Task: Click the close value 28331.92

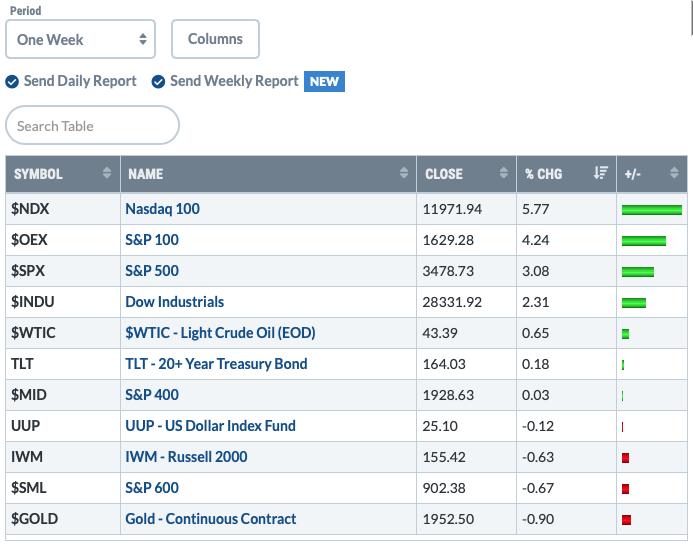Action: tap(452, 302)
